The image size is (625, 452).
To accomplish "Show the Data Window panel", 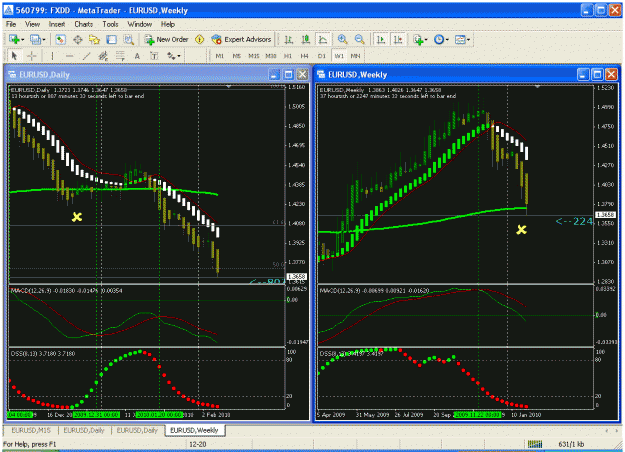I will [x=77, y=39].
